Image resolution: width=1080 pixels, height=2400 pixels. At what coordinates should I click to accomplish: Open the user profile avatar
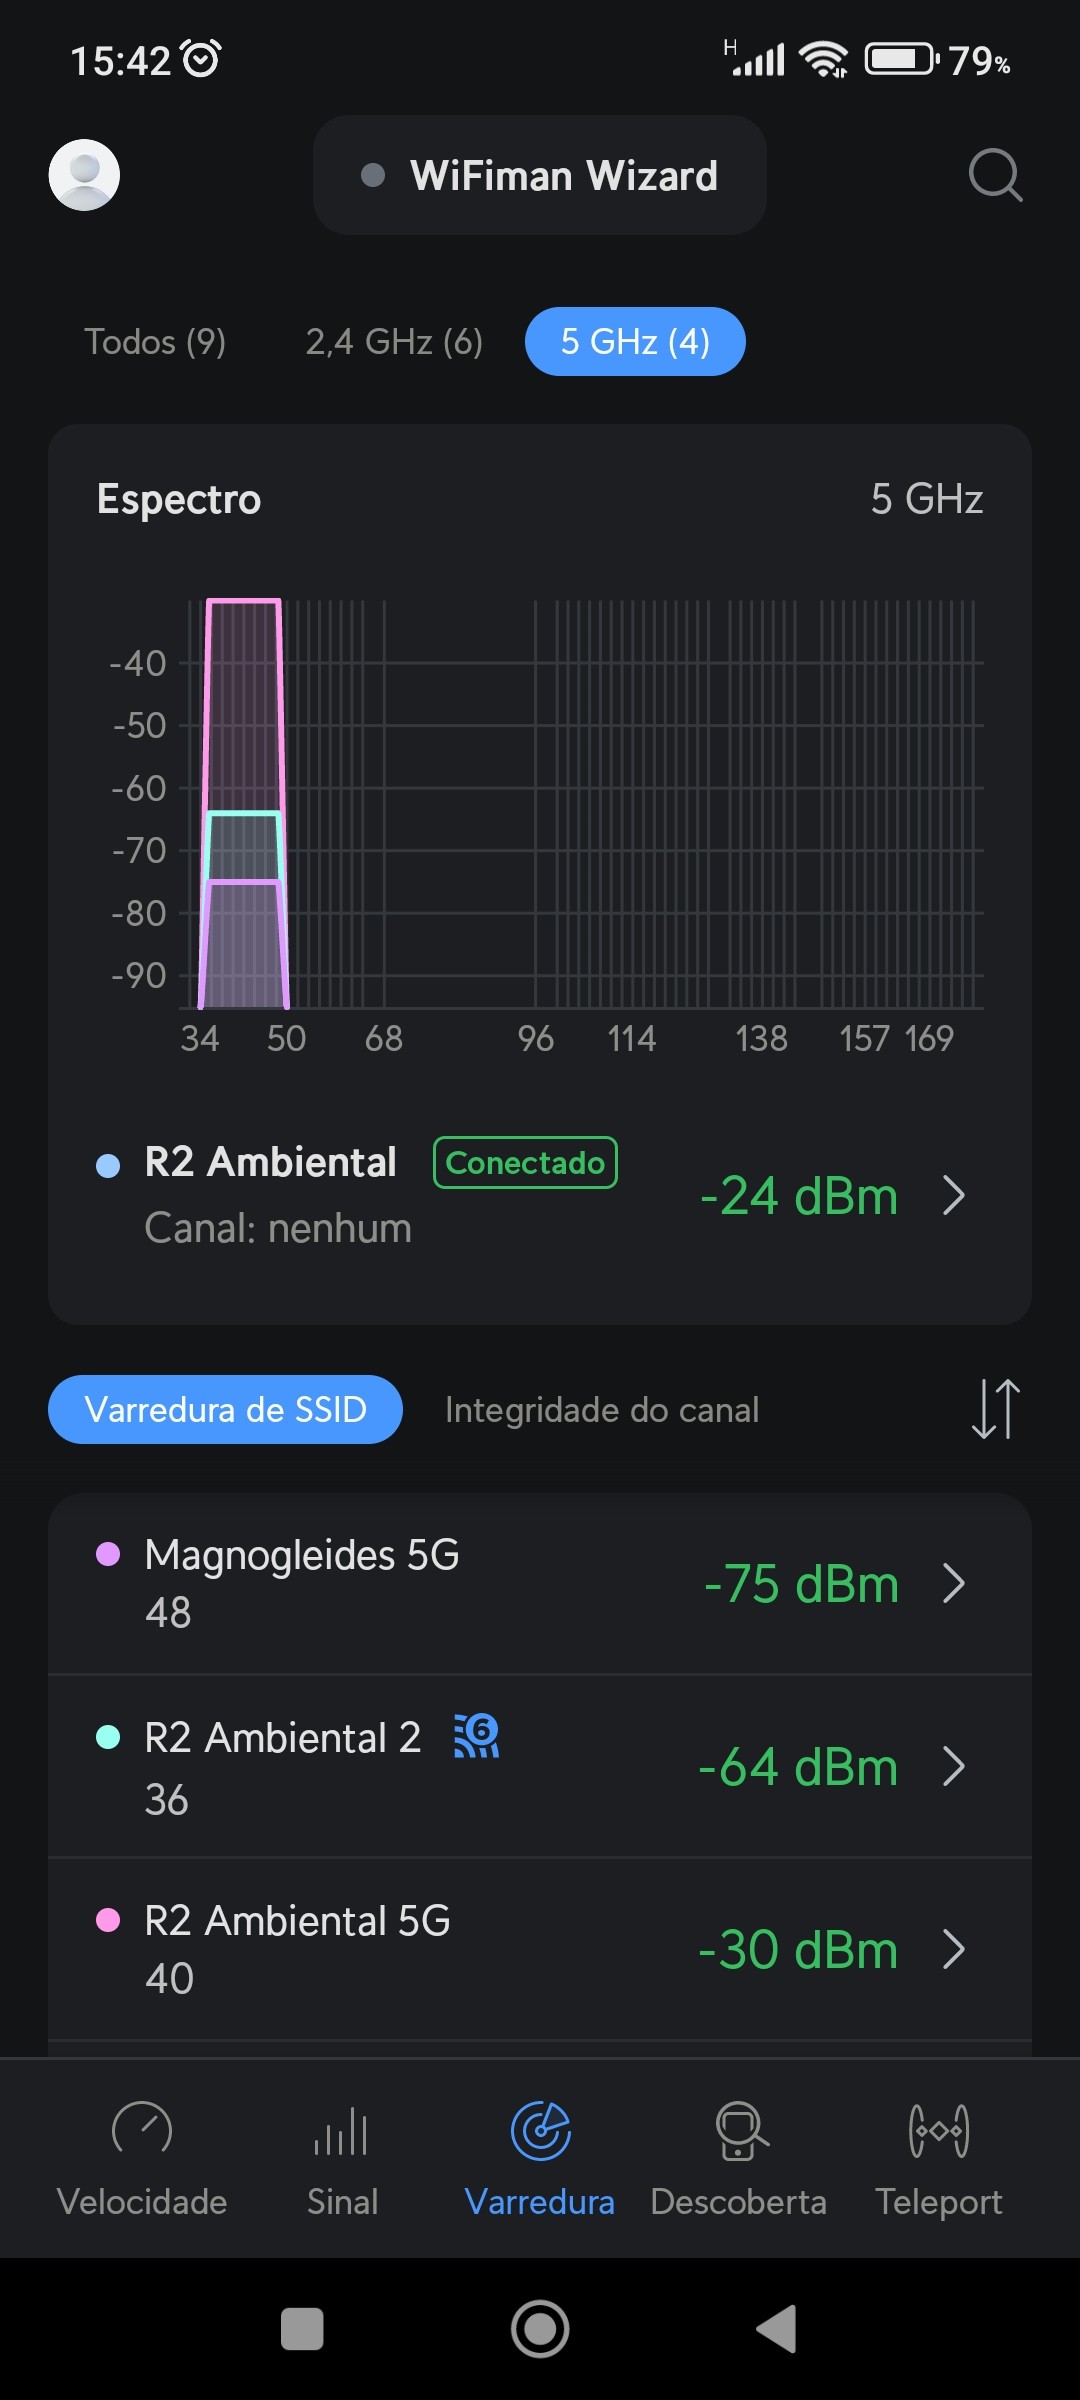(84, 175)
